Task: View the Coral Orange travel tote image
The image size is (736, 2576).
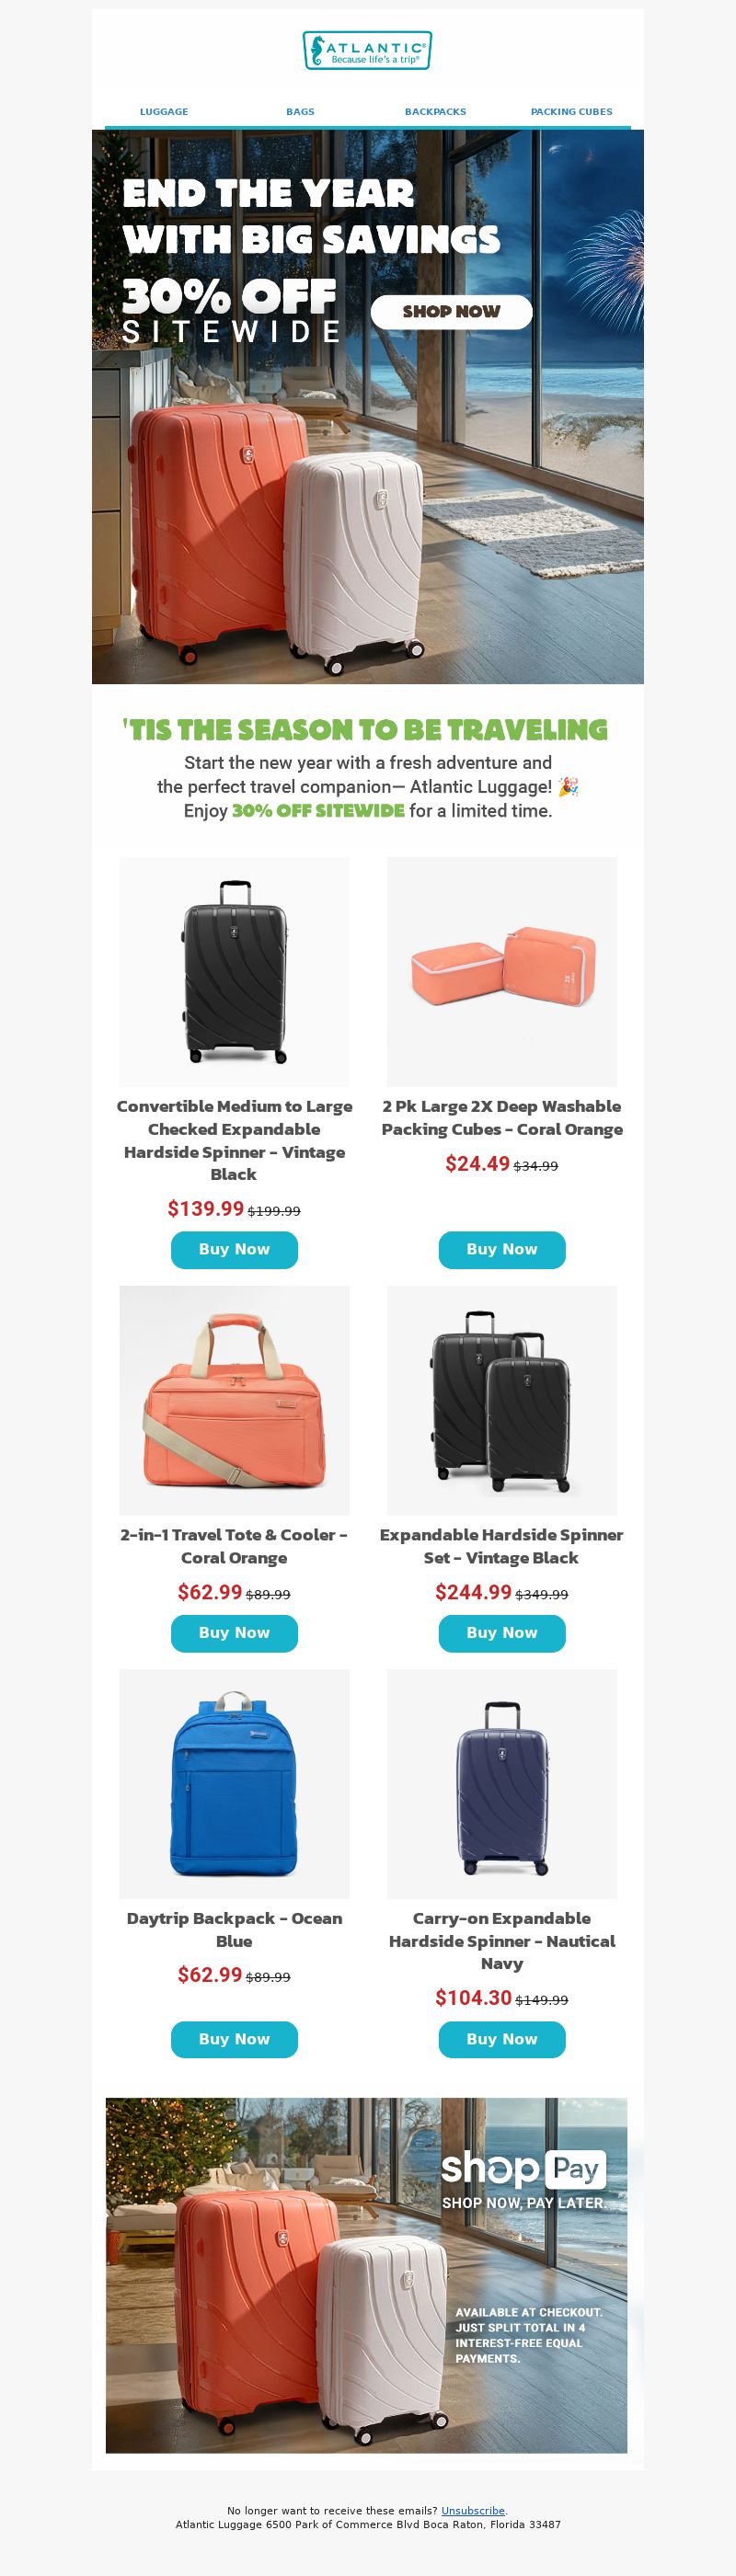Action: [x=234, y=1400]
